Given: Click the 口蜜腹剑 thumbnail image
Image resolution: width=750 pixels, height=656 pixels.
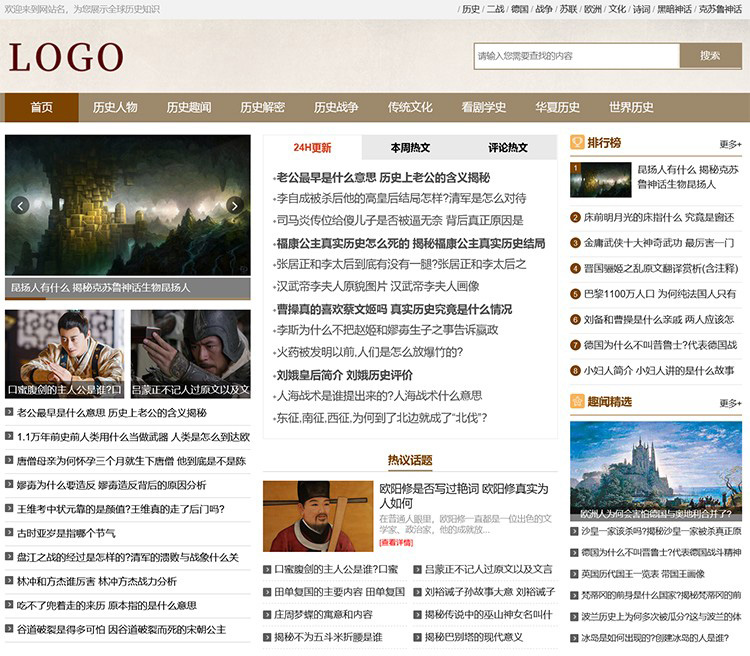Looking at the screenshot, I should click(65, 354).
